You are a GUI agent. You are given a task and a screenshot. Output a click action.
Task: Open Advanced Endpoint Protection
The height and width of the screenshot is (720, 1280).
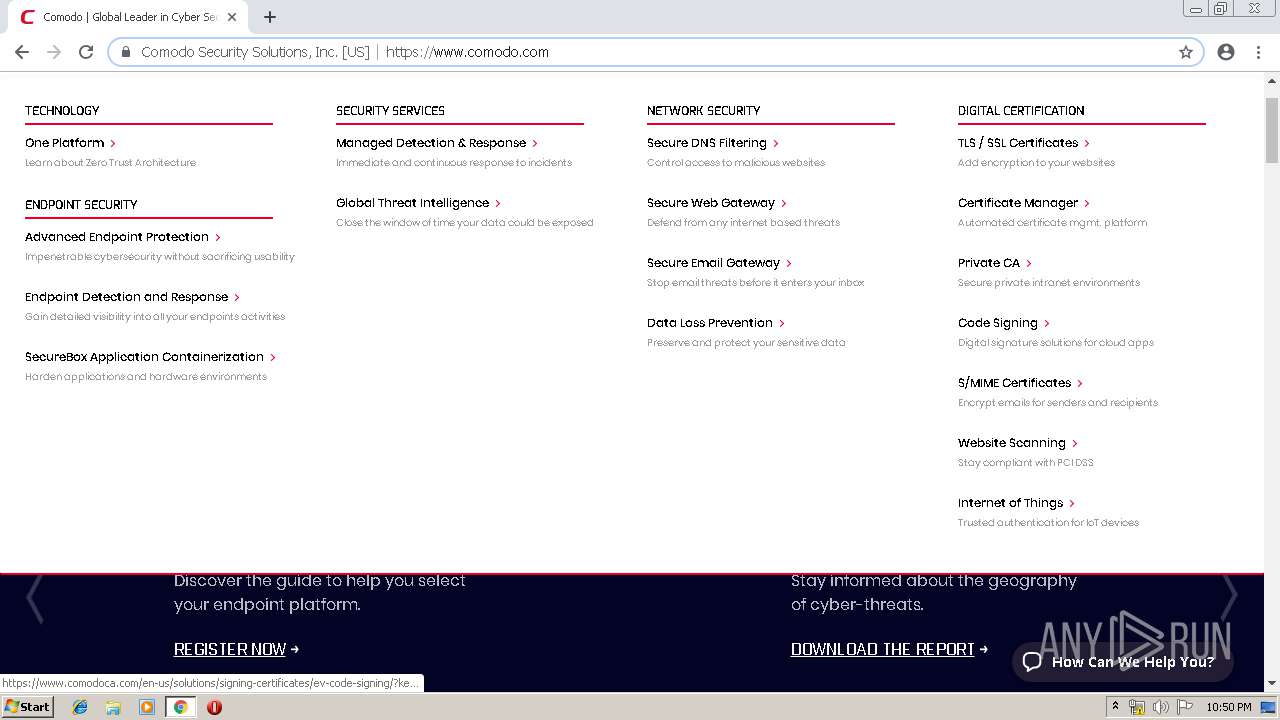click(x=117, y=237)
